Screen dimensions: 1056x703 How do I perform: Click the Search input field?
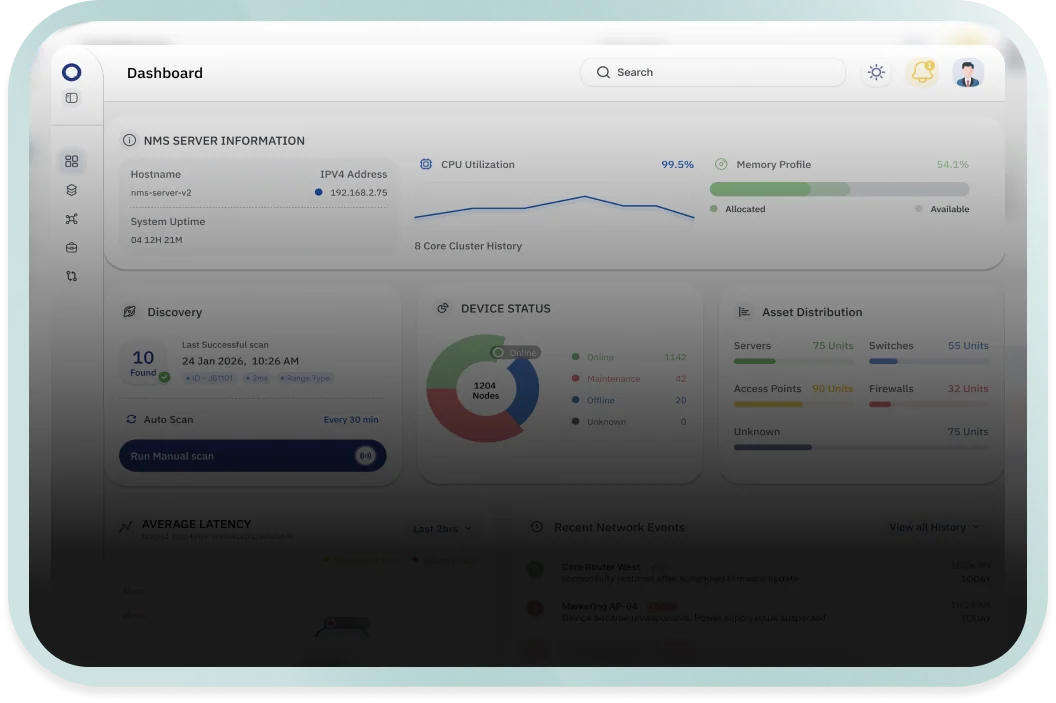(713, 72)
